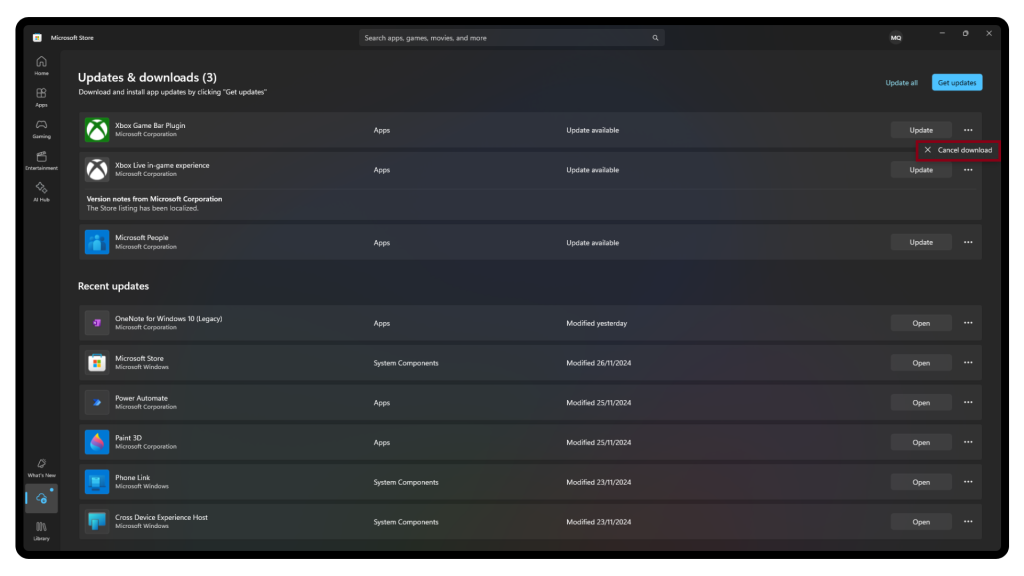Click the Paint 3D app icon
This screenshot has width=1024, height=576.
coord(97,442)
